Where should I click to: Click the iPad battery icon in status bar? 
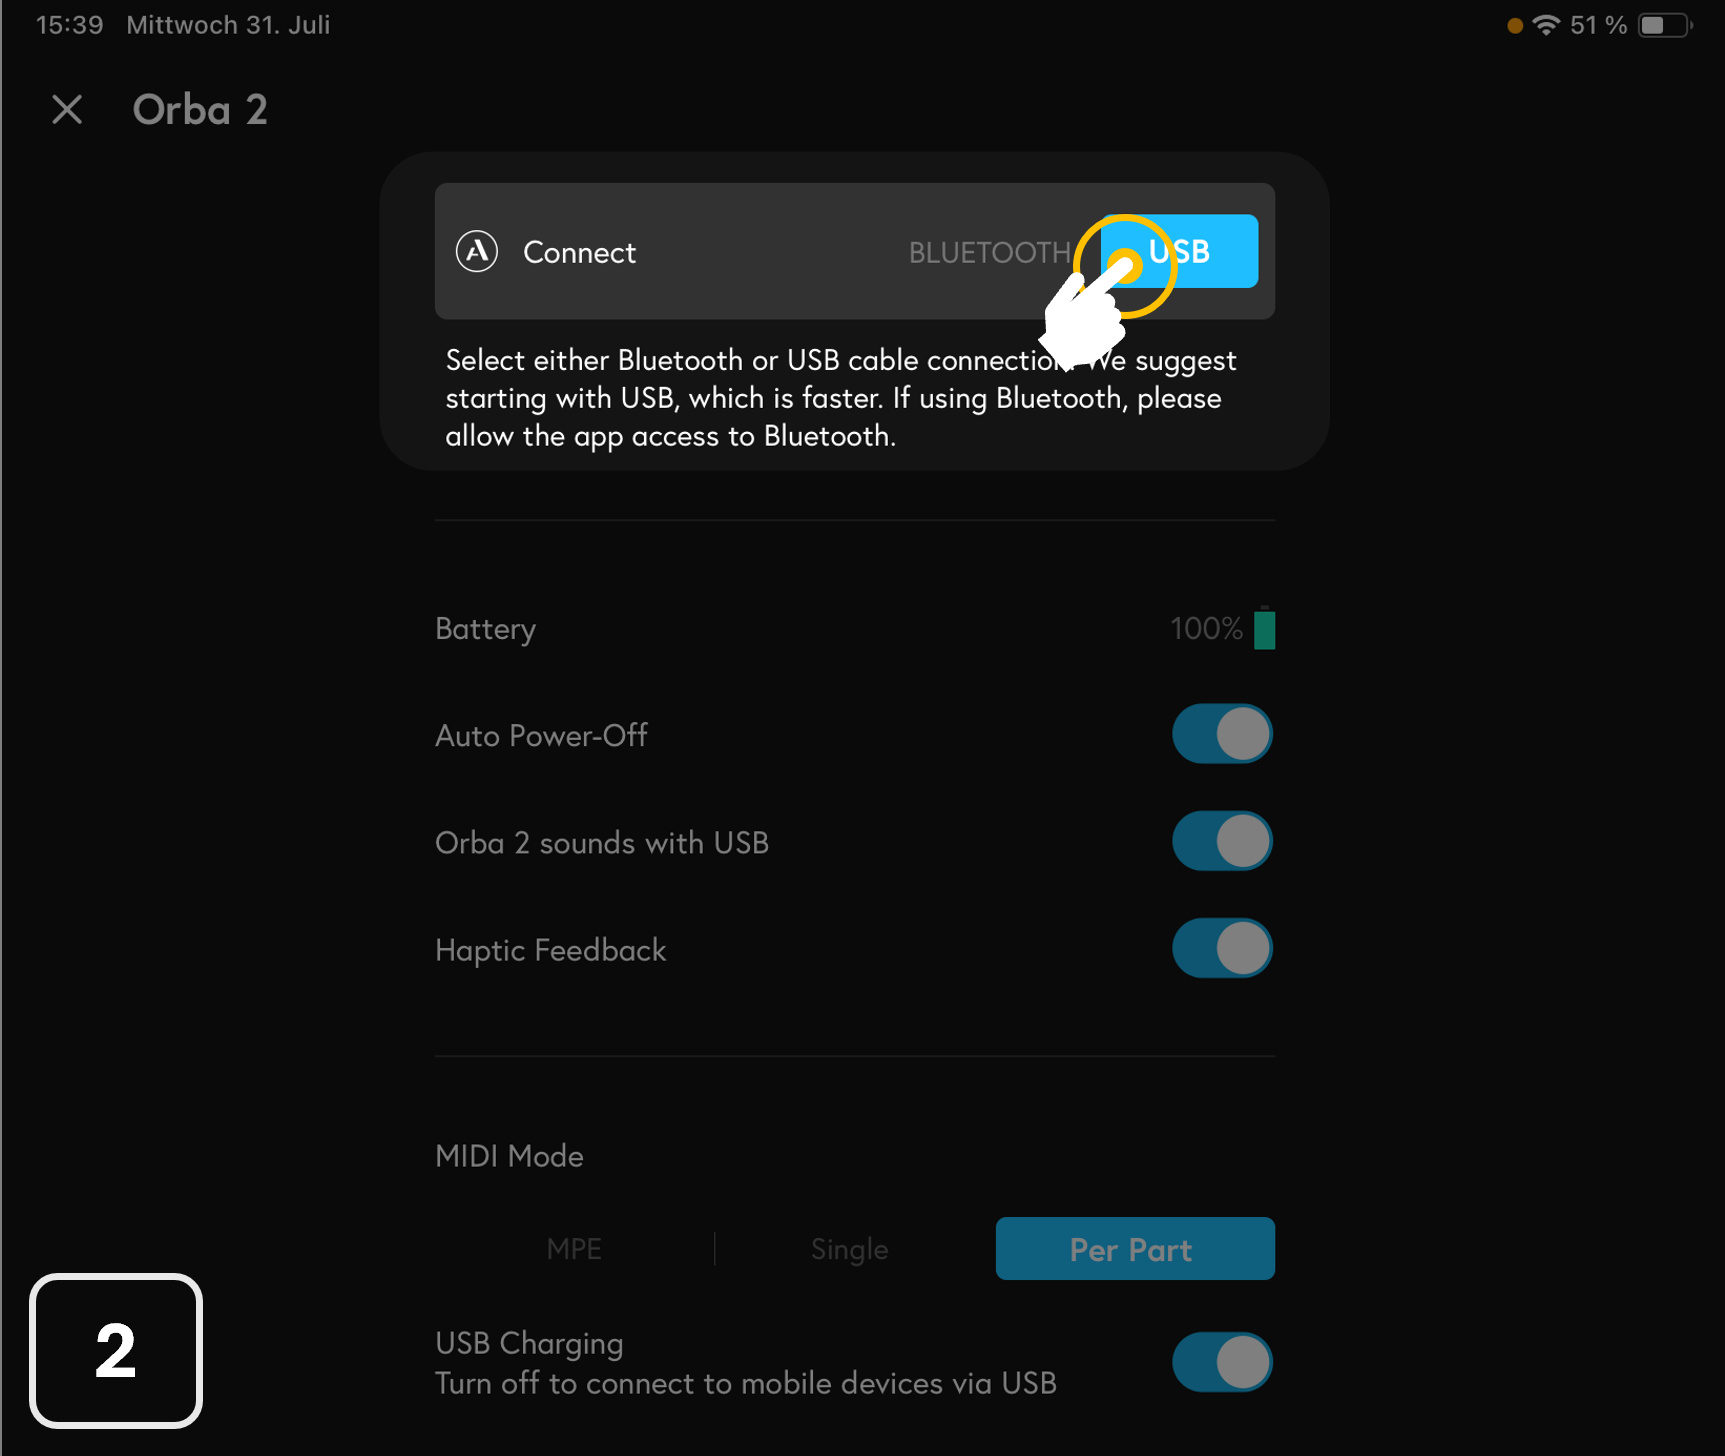click(1665, 25)
